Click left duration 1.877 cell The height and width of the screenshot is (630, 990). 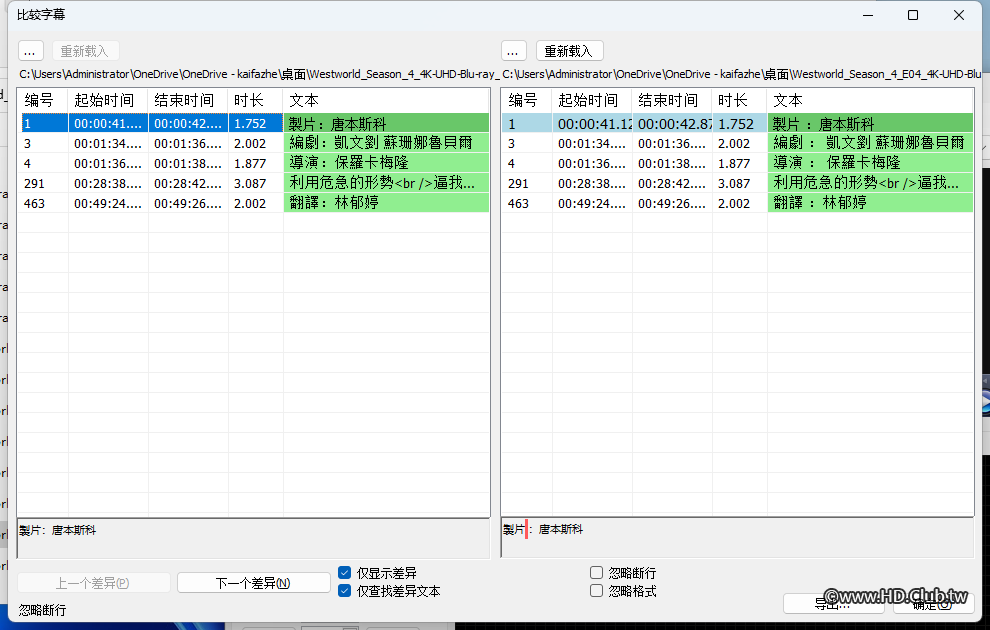(256, 163)
